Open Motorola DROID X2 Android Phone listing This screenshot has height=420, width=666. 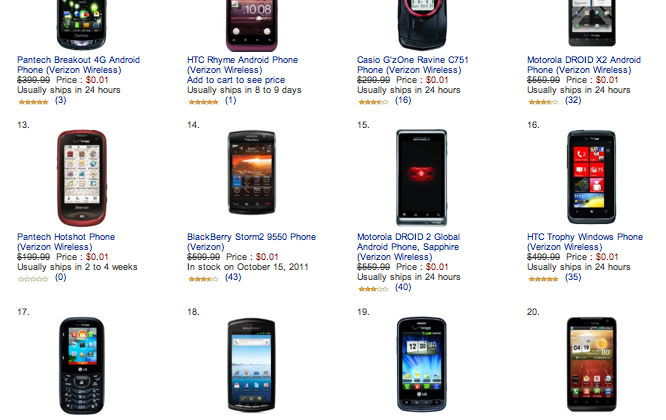pyautogui.click(x=584, y=65)
